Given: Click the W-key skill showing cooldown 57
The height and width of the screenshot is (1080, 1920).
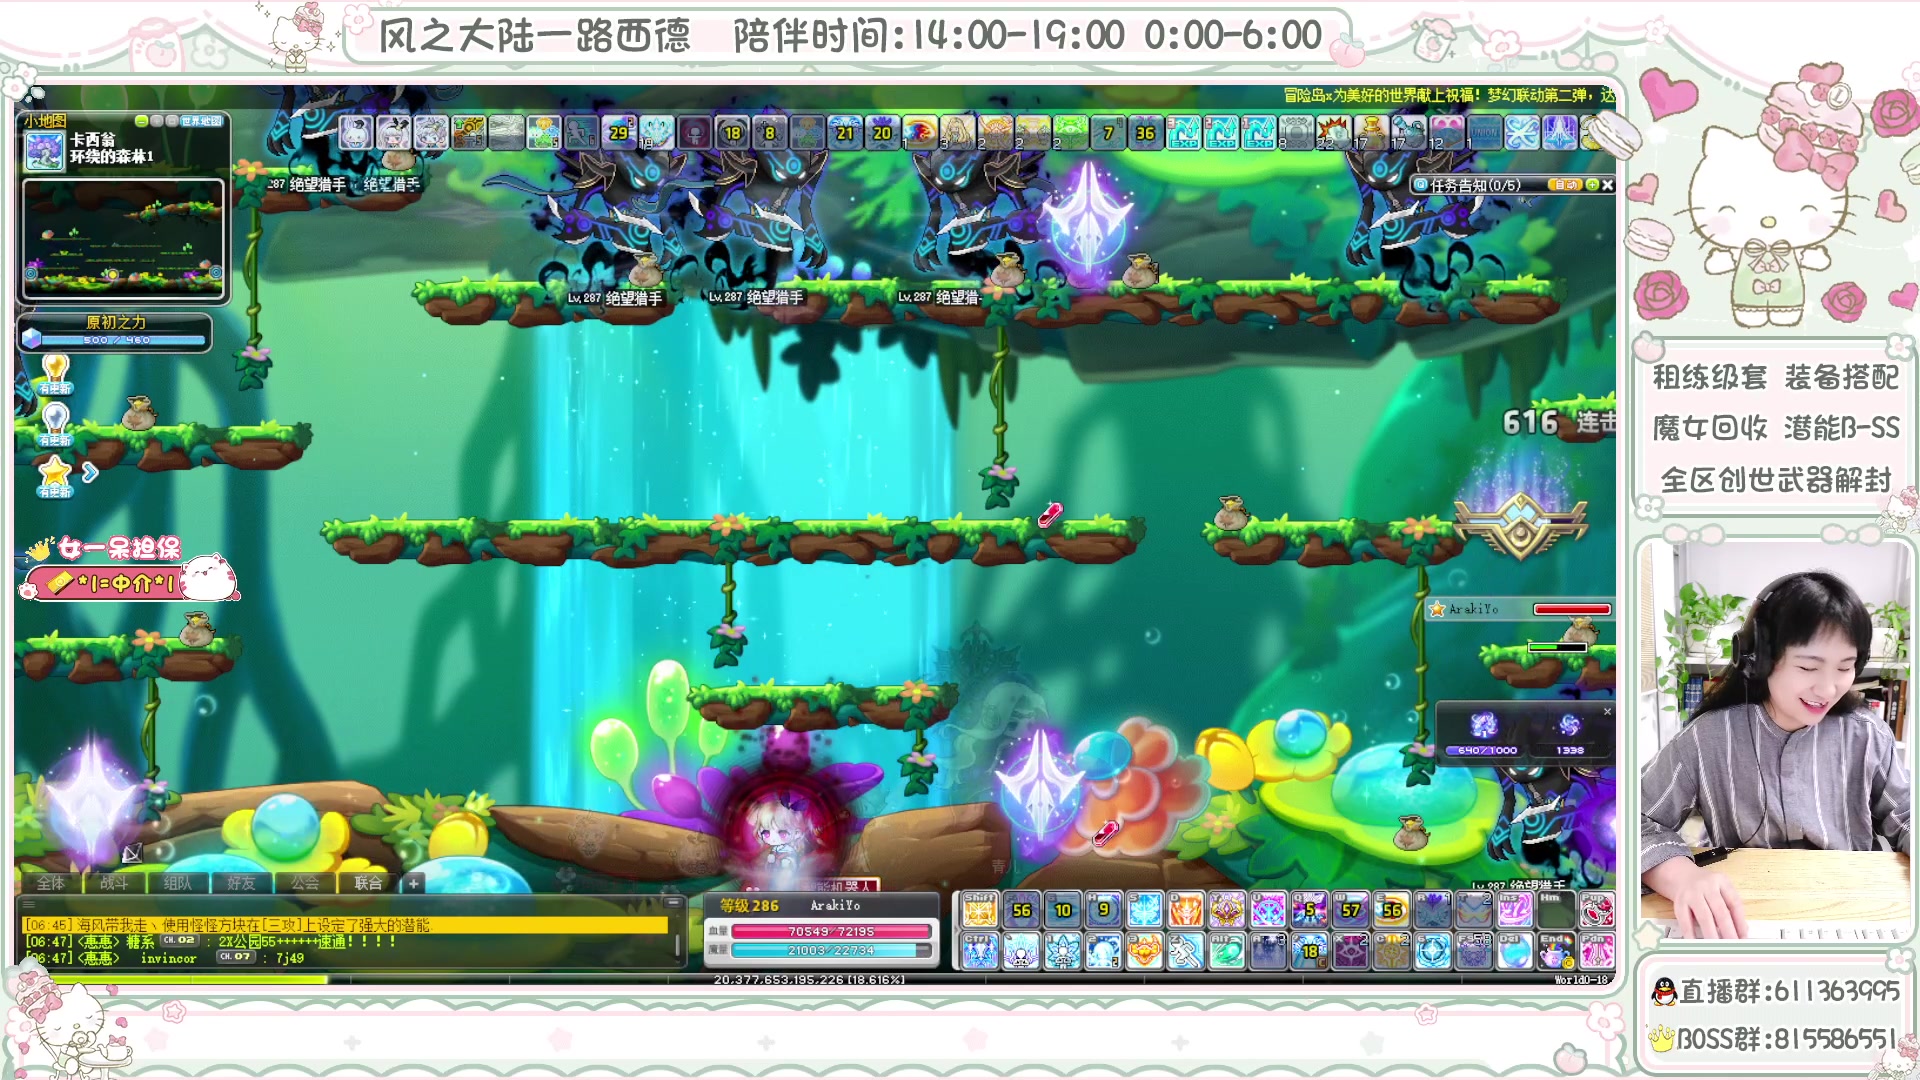Looking at the screenshot, I should 1351,910.
